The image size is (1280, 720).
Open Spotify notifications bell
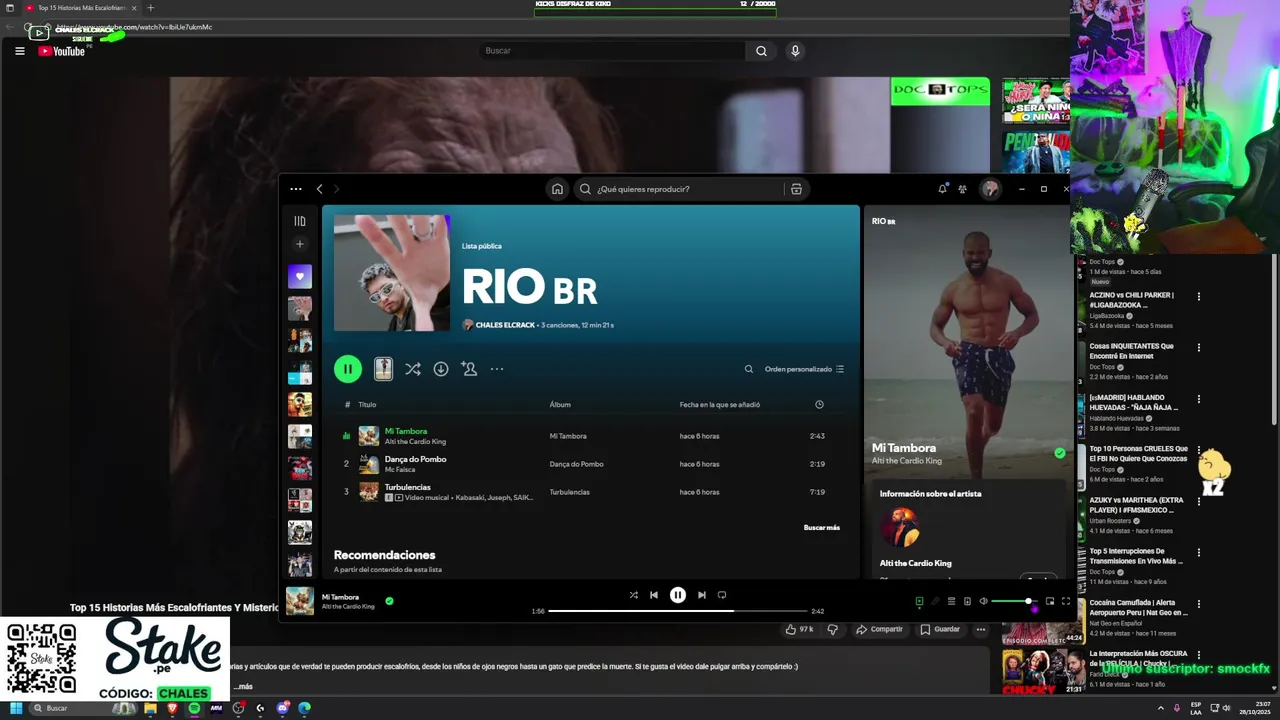click(x=942, y=188)
